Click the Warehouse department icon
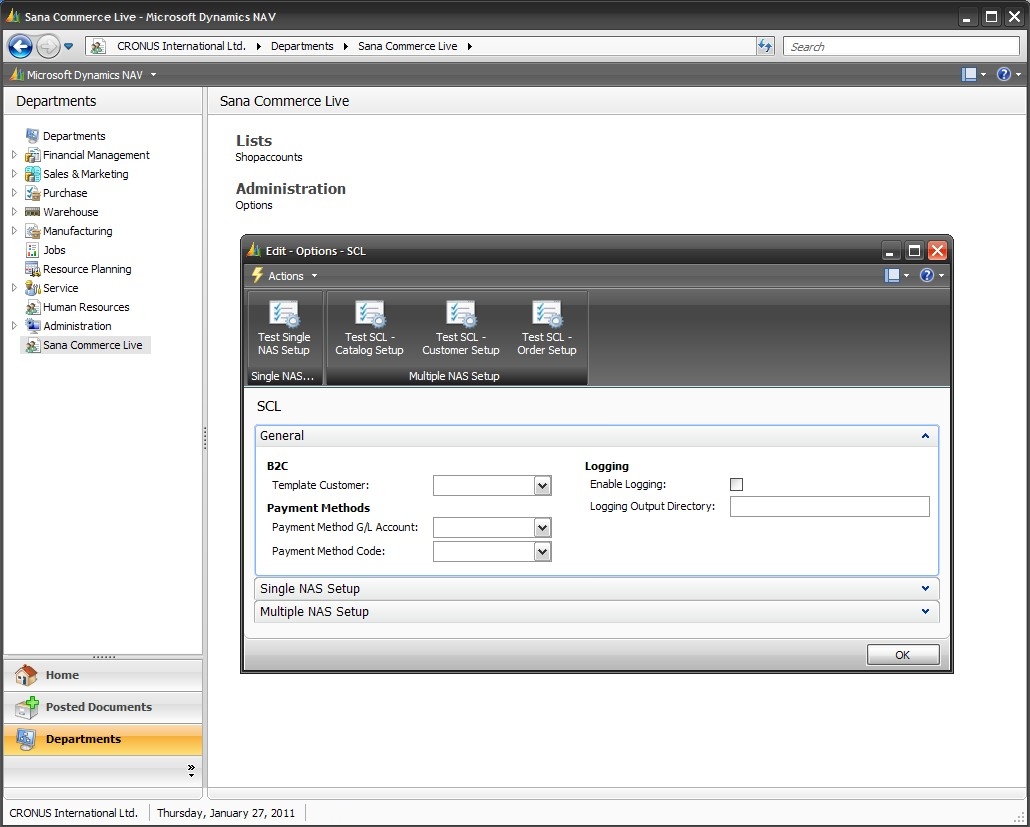Screen dimensions: 1030x827 (x=32, y=212)
